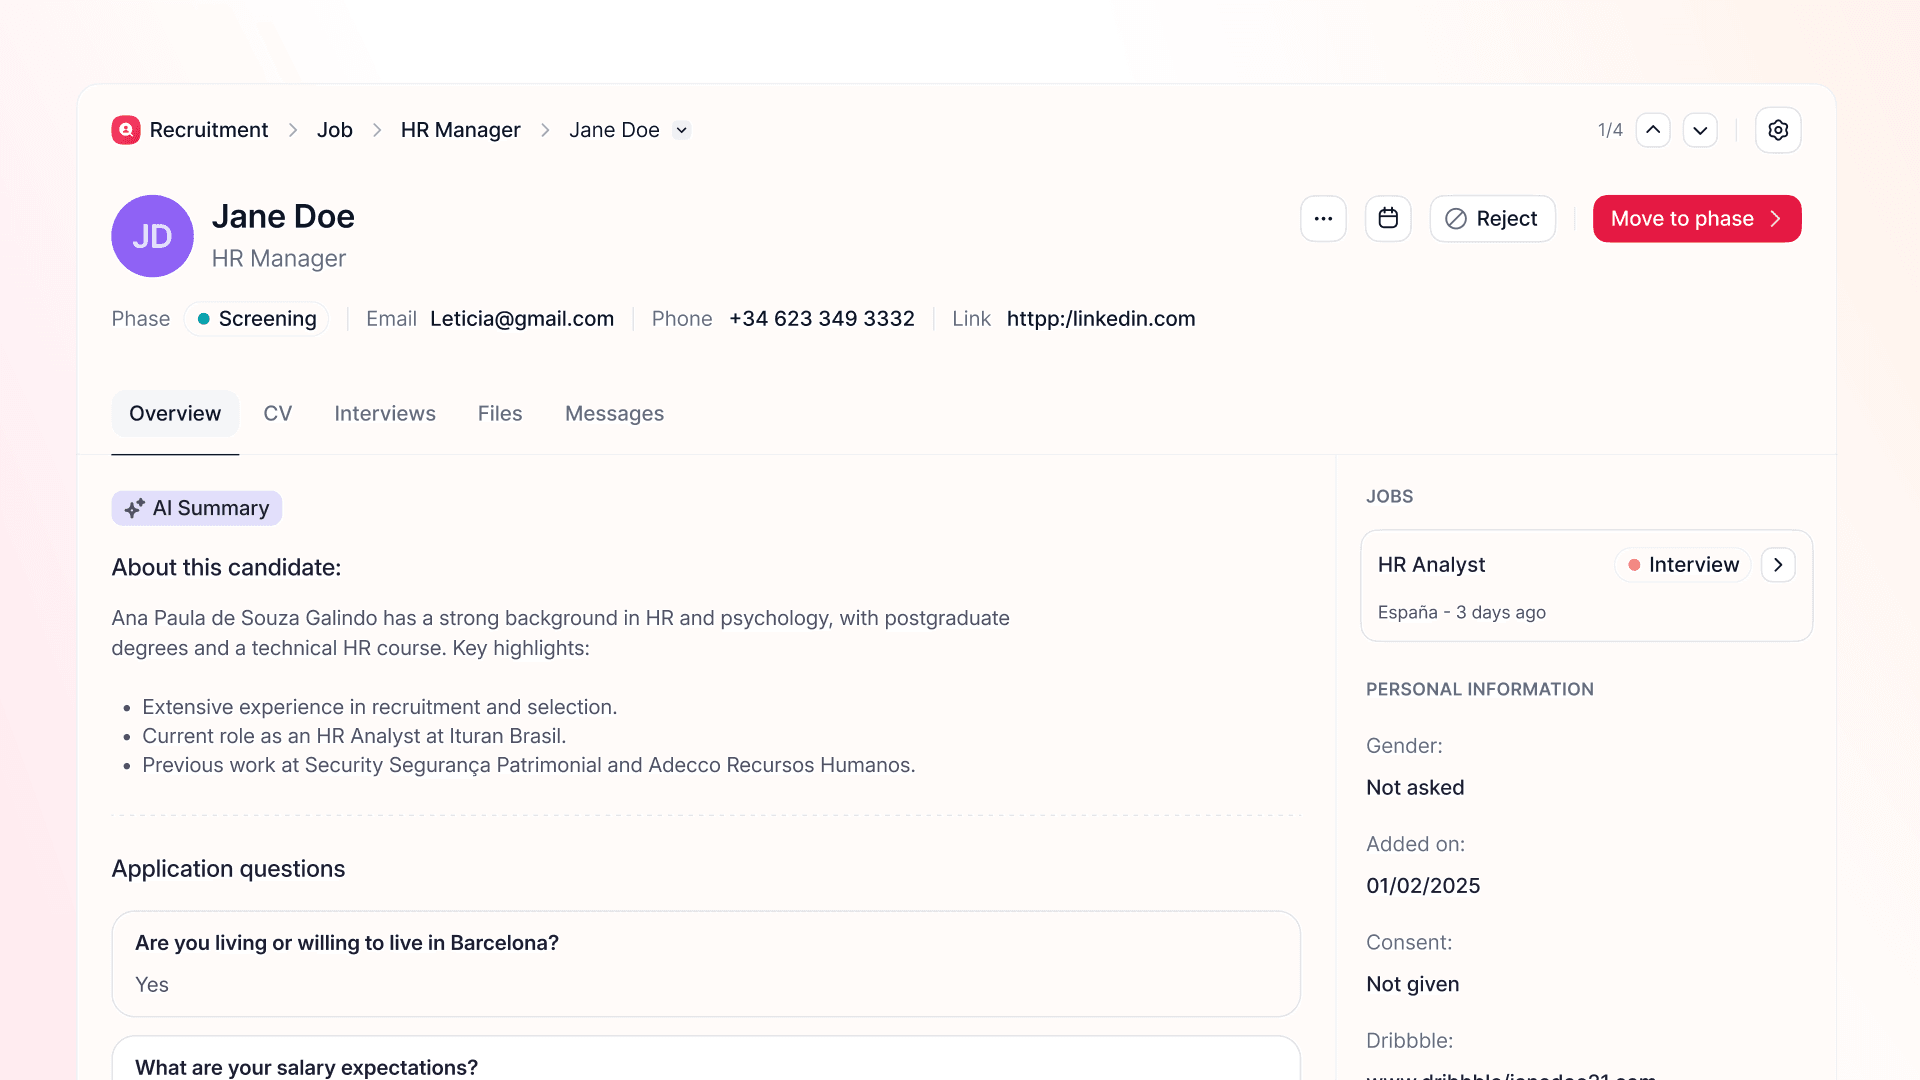This screenshot has width=1920, height=1080.
Task: Click the Recruitment app logo icon
Action: [x=126, y=130]
